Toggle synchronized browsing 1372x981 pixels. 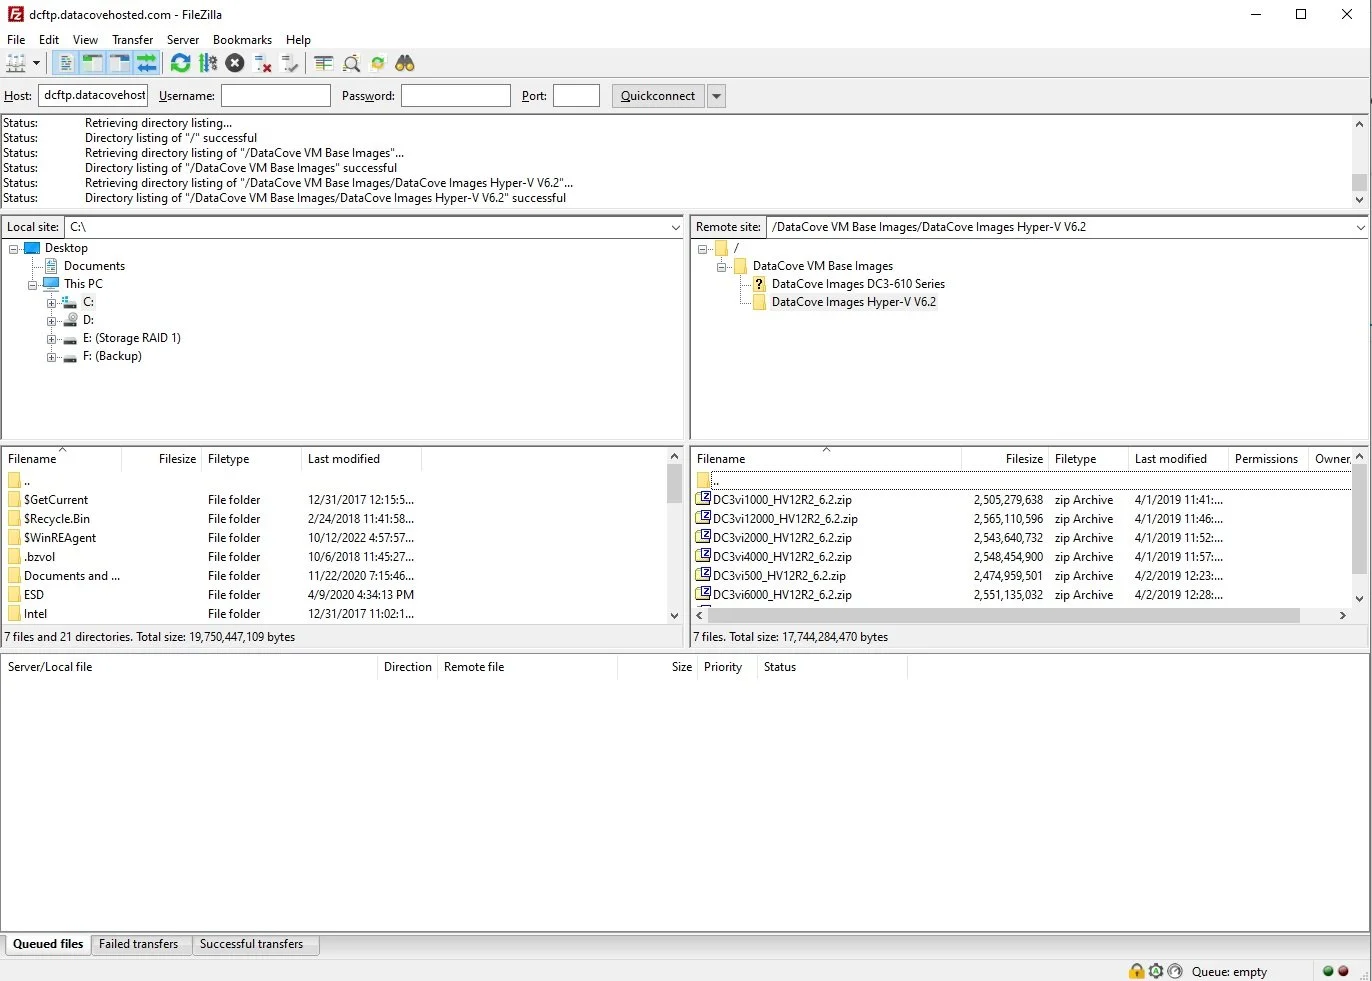coord(378,63)
